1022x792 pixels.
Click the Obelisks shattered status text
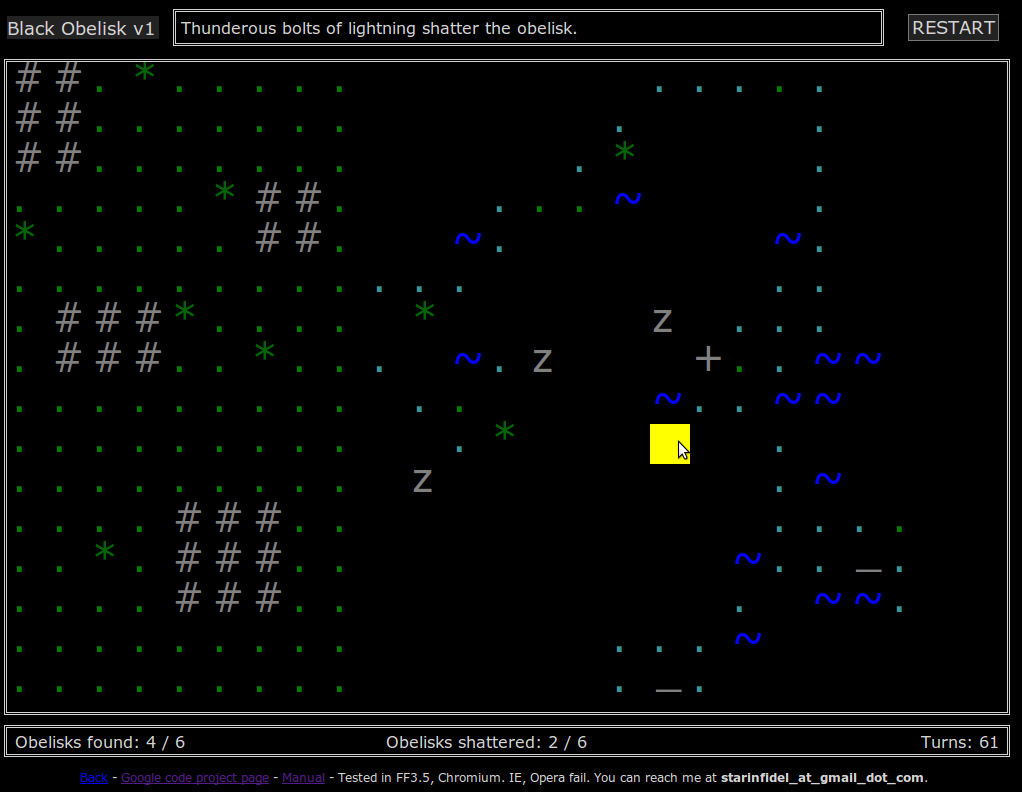(x=486, y=742)
